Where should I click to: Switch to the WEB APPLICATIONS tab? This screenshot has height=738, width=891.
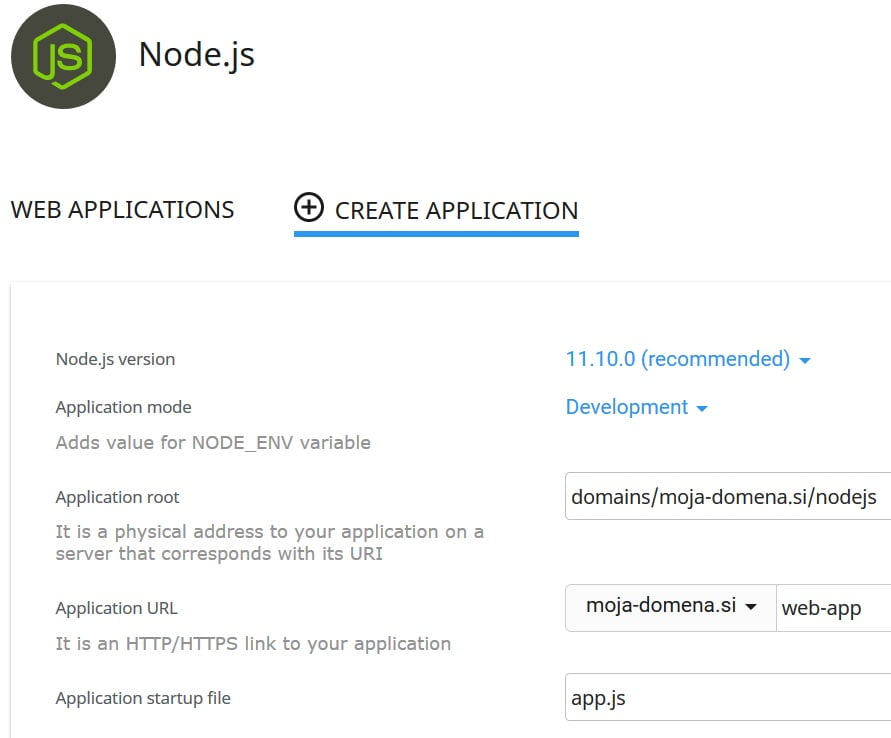tap(122, 209)
